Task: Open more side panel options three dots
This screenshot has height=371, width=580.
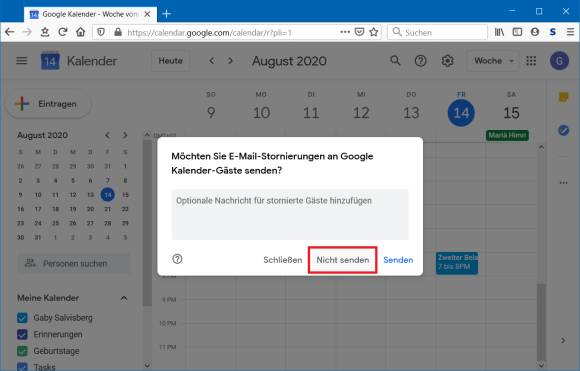Action: pyautogui.click(x=563, y=183)
